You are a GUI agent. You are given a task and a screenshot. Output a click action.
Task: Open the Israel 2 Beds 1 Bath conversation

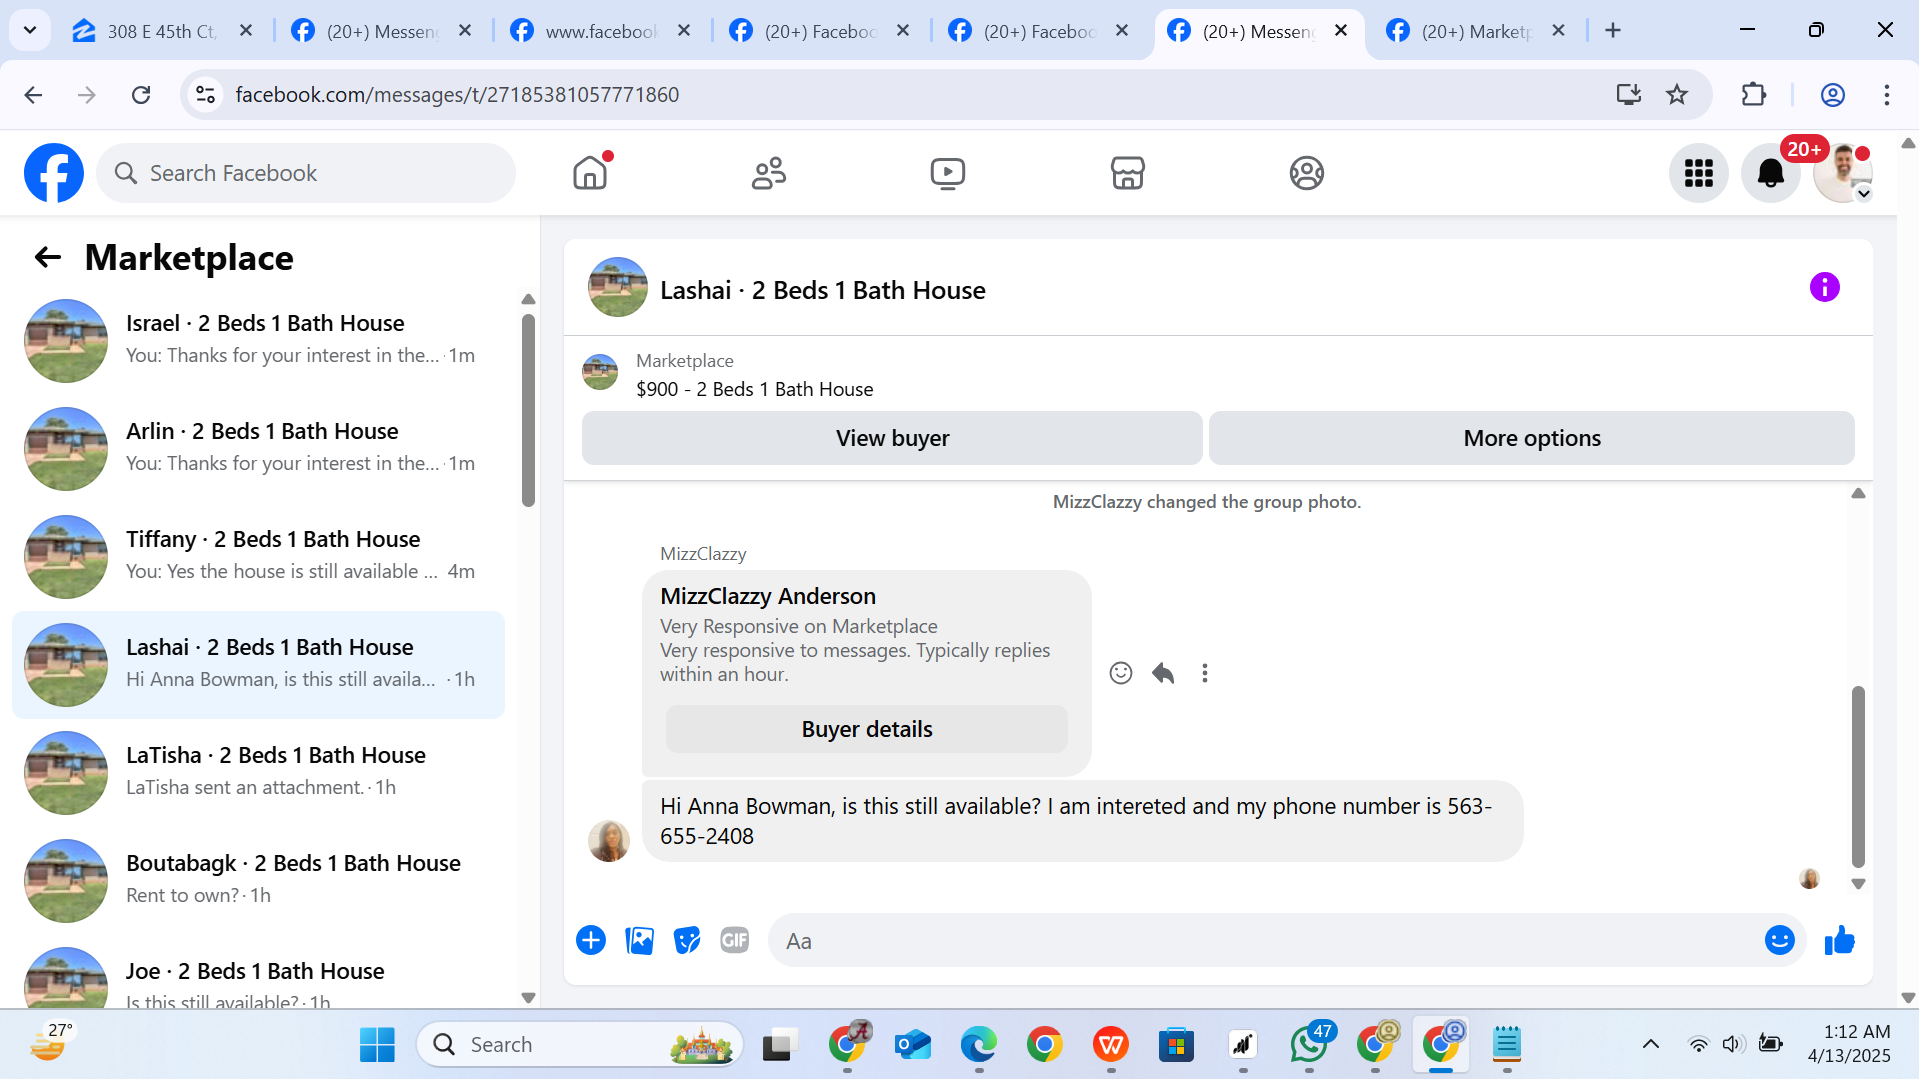pyautogui.click(x=258, y=341)
